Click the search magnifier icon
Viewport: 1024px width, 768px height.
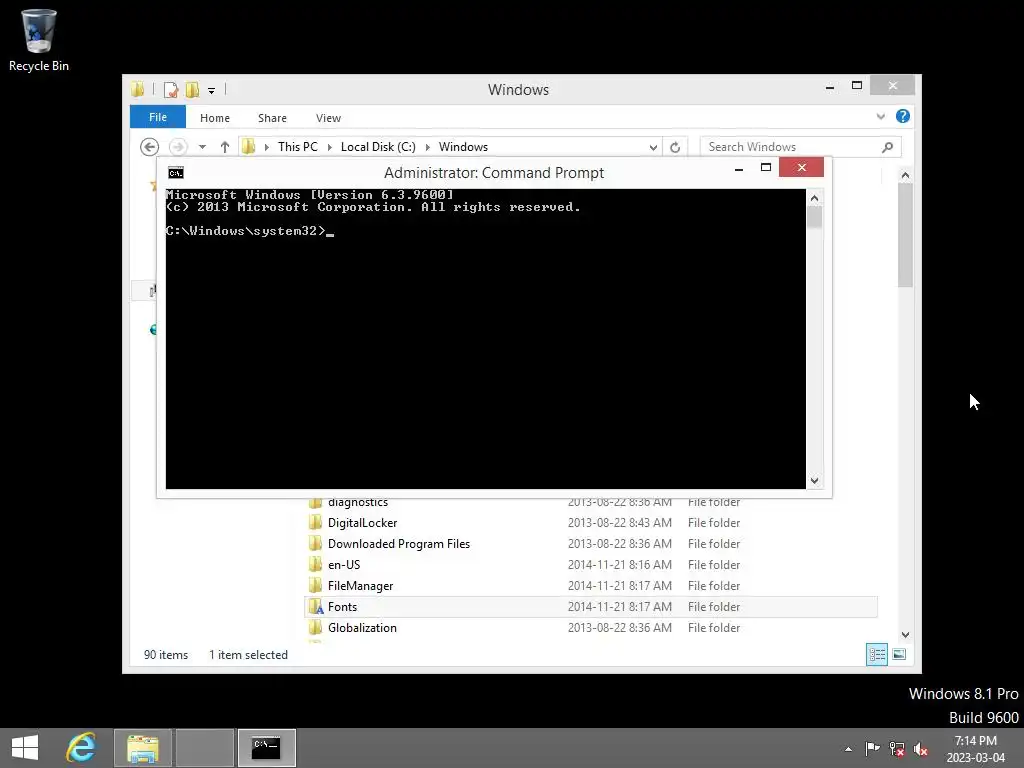[887, 147]
